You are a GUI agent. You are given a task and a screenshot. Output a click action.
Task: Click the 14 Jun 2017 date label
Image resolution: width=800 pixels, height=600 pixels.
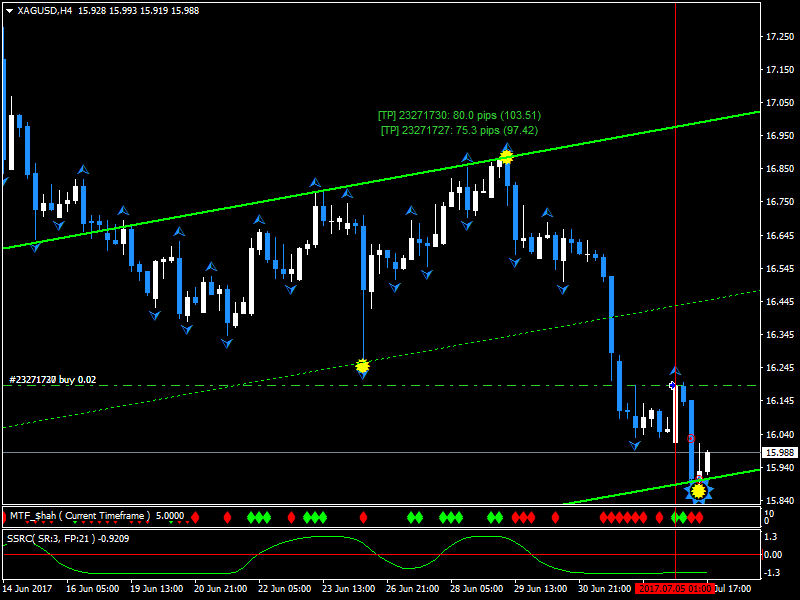click(28, 589)
